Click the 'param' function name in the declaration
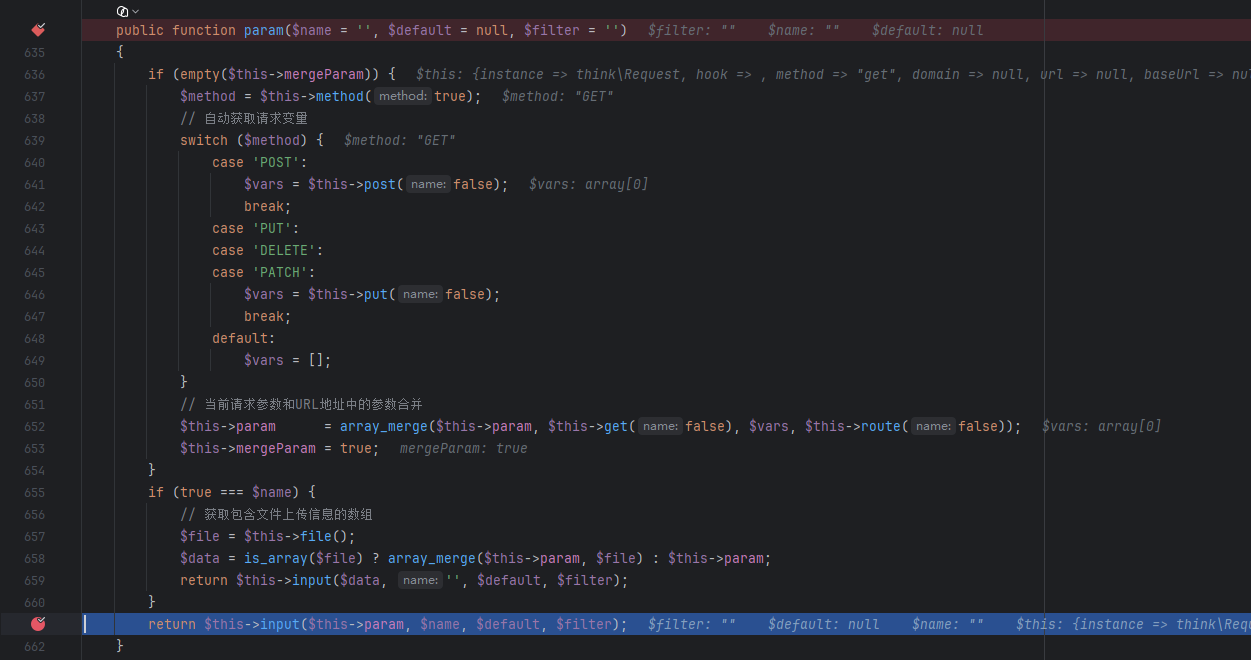This screenshot has width=1251, height=660. pos(264,30)
